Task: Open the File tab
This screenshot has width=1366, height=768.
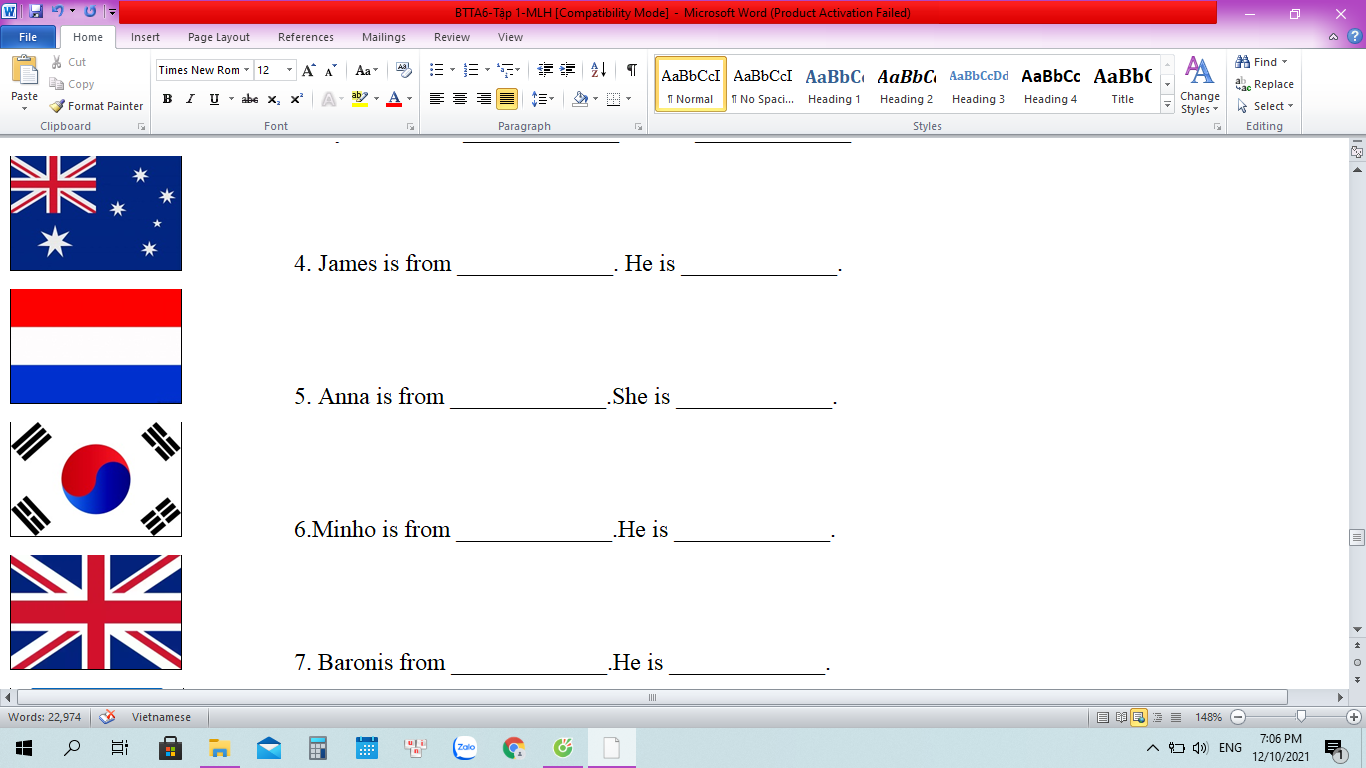Action: point(28,37)
